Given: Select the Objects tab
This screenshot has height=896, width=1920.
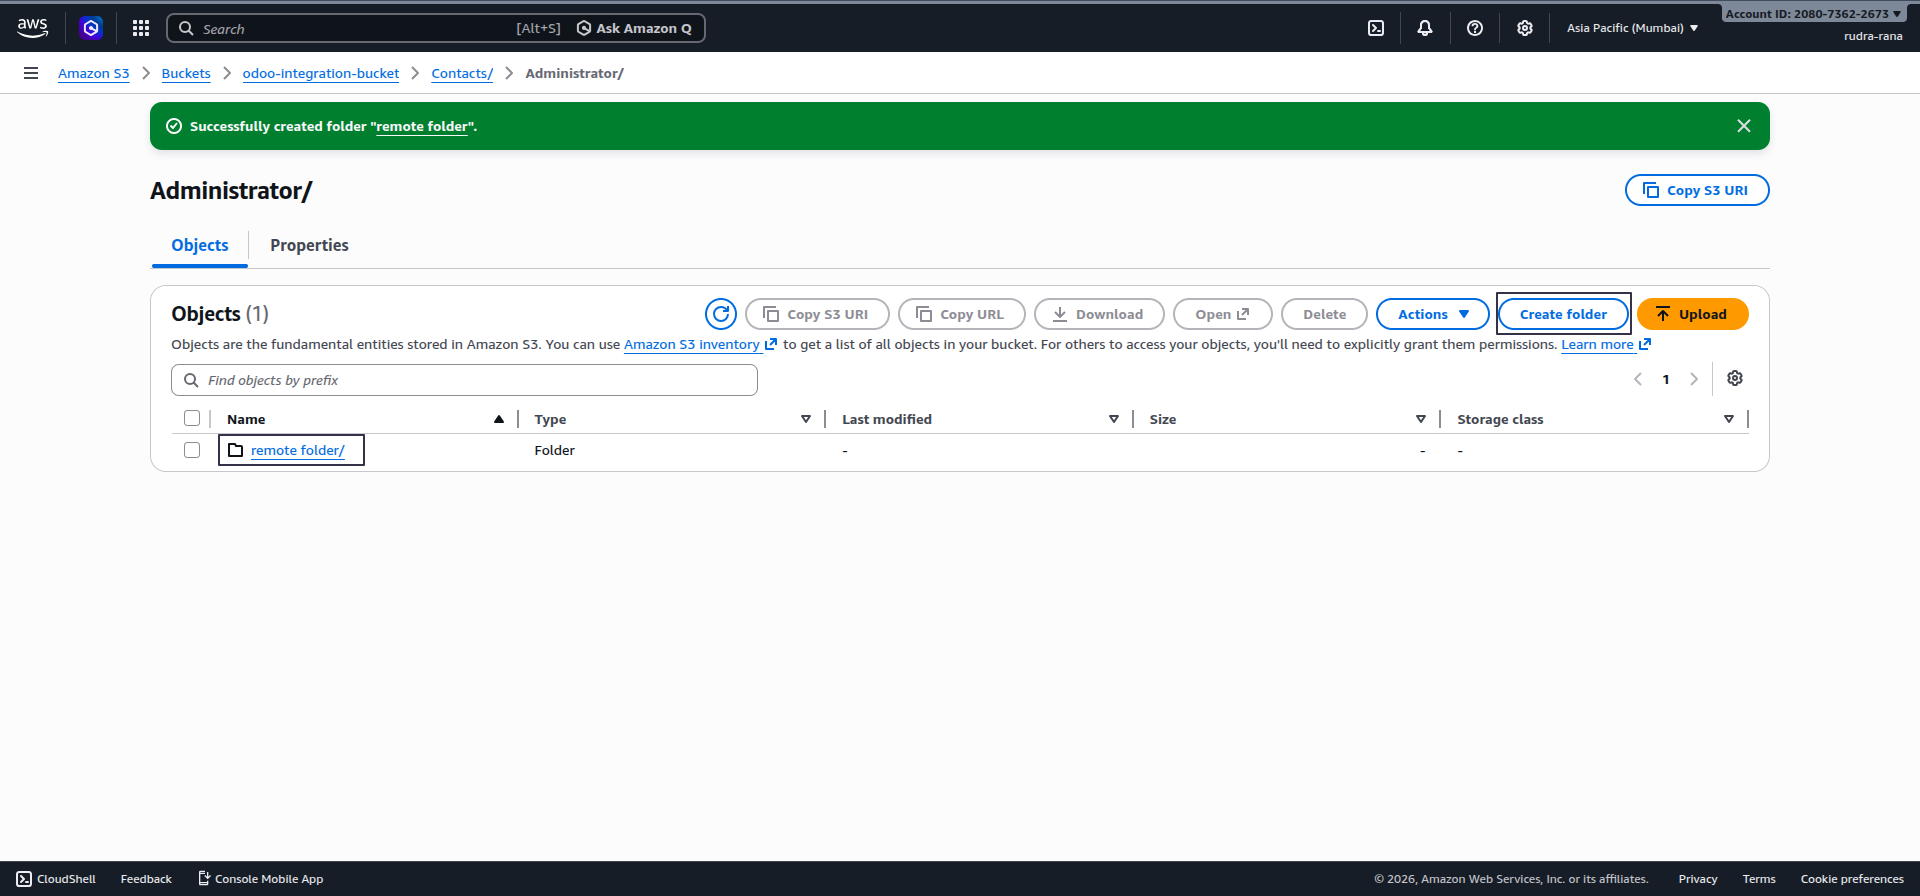Looking at the screenshot, I should (x=200, y=245).
